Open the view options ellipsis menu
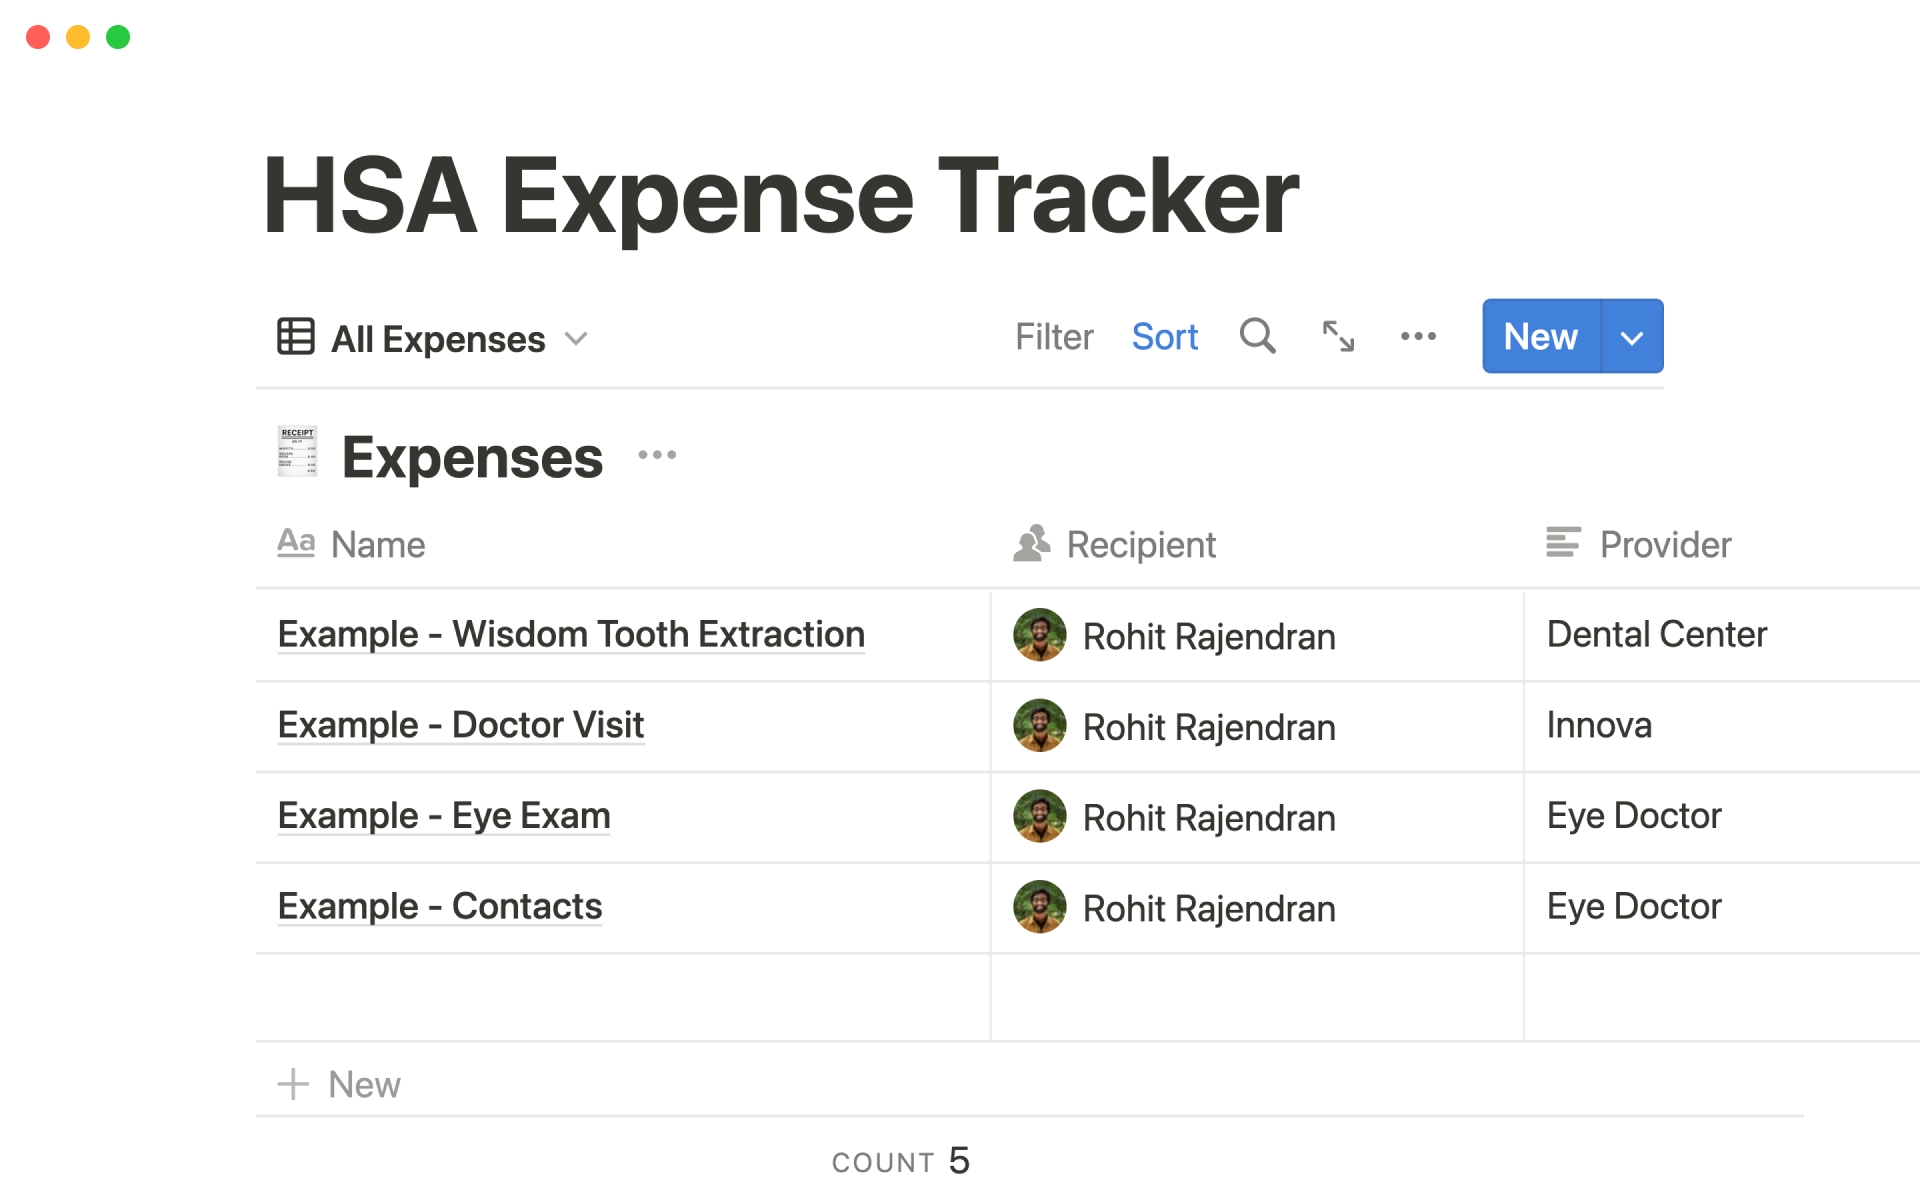The image size is (1920, 1200). point(1418,336)
